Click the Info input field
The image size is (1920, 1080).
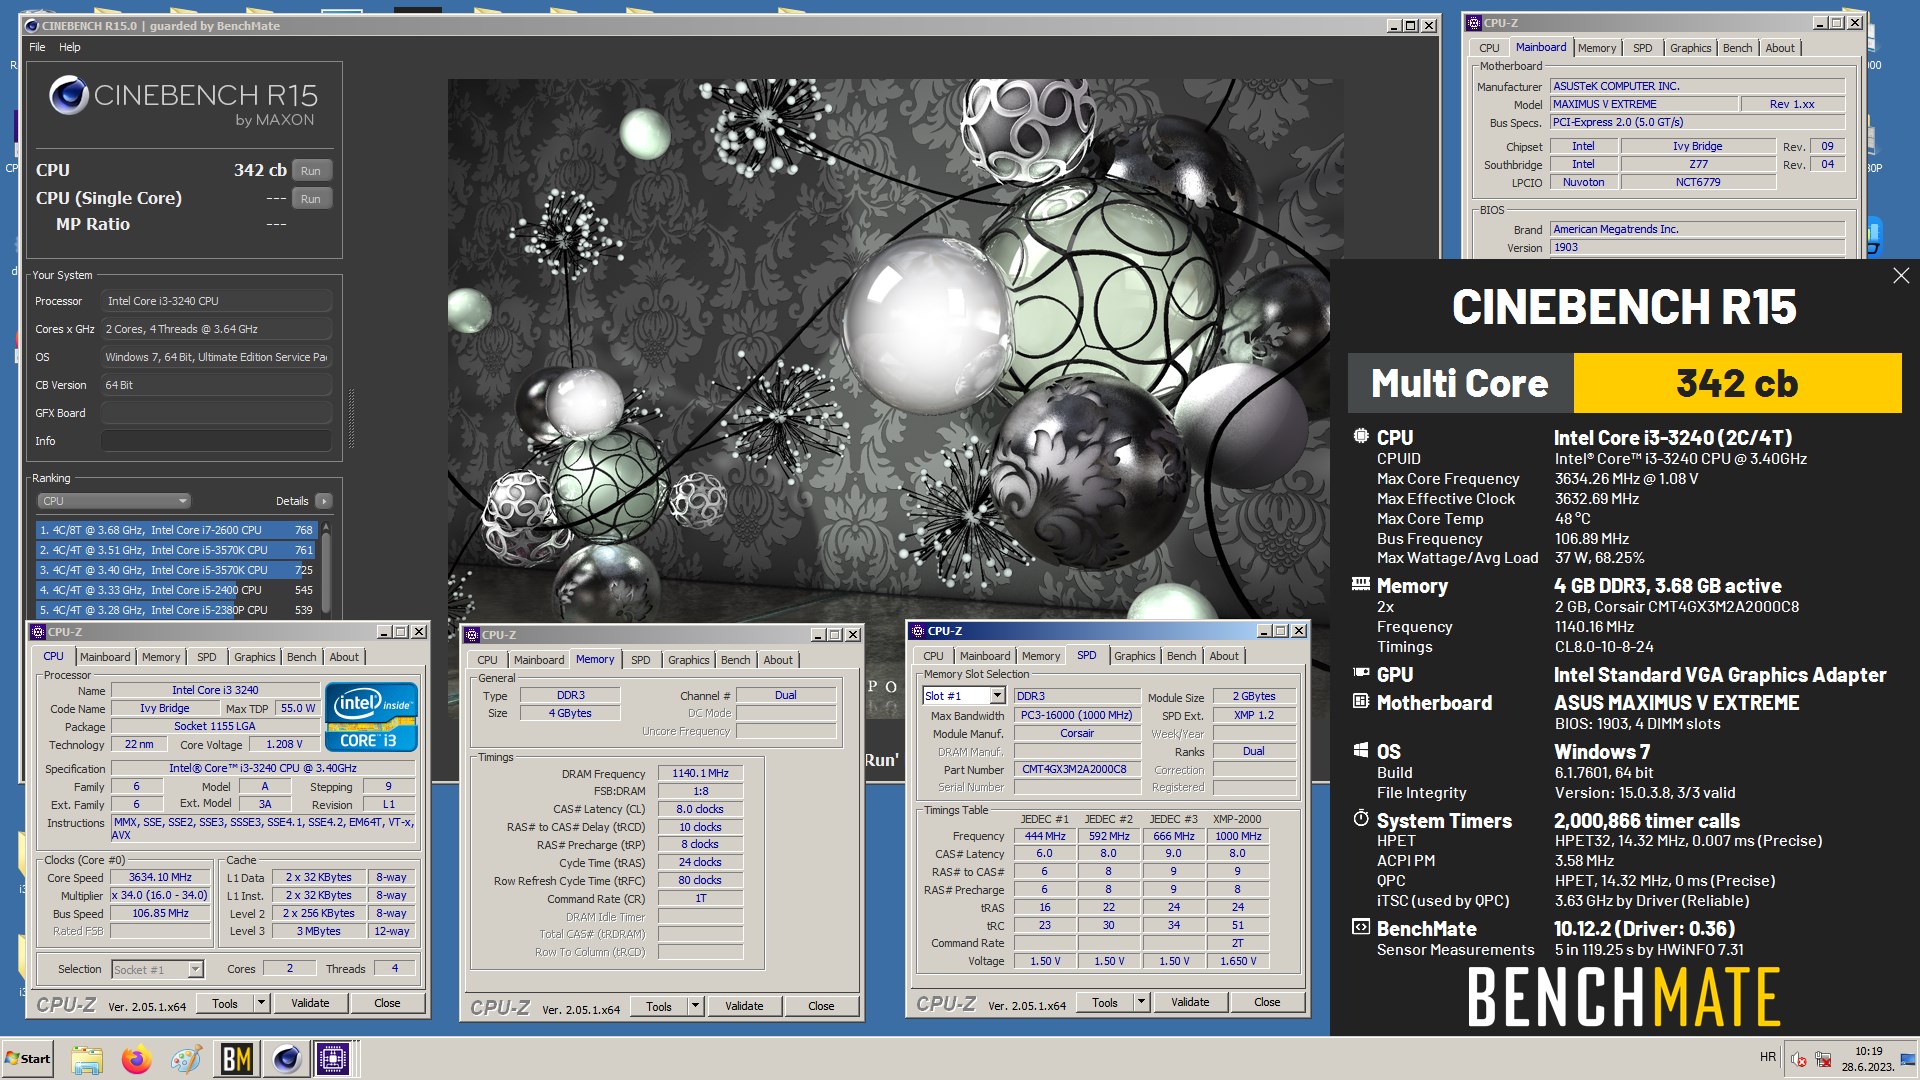tap(216, 441)
